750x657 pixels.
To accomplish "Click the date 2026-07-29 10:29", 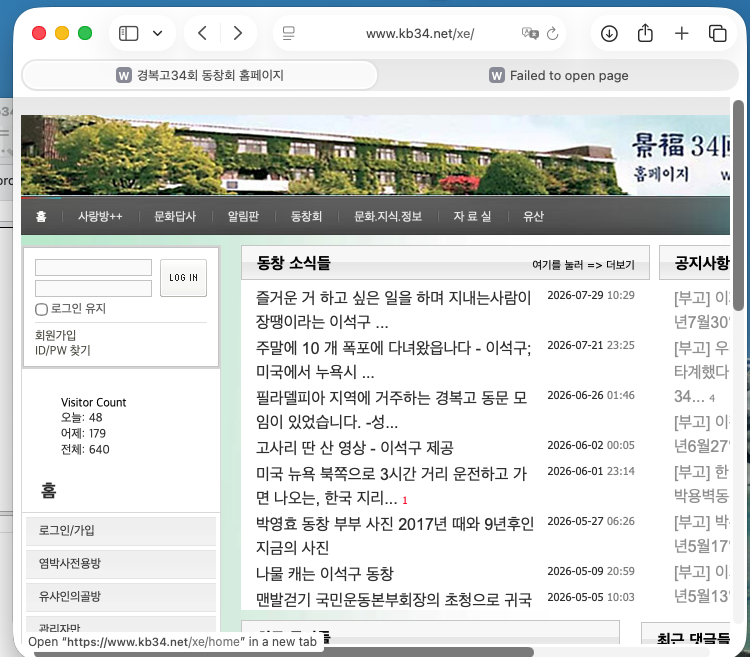I will tap(591, 295).
